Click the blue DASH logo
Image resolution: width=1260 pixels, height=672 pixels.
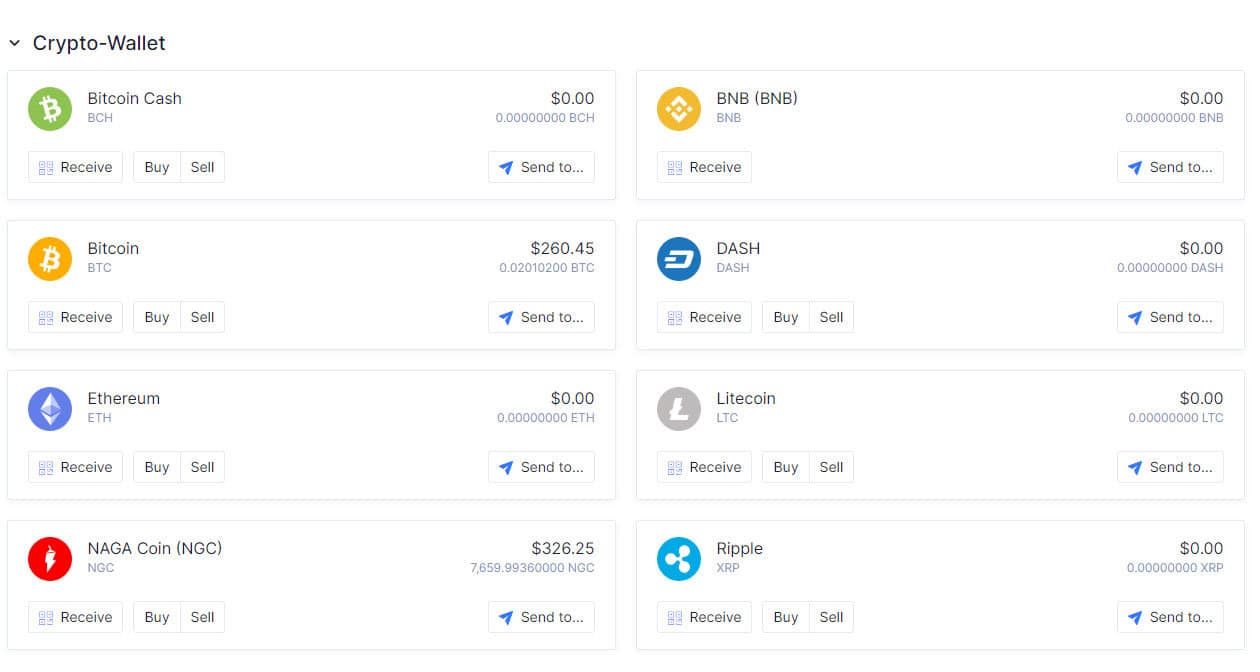[x=679, y=259]
